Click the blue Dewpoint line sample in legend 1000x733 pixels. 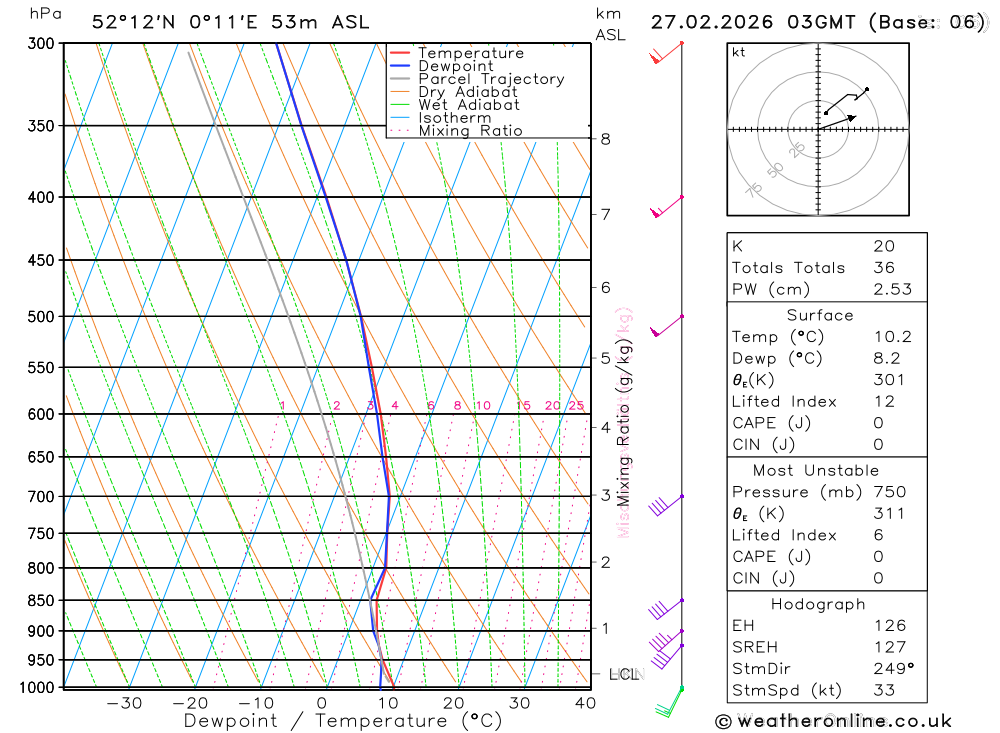399,66
